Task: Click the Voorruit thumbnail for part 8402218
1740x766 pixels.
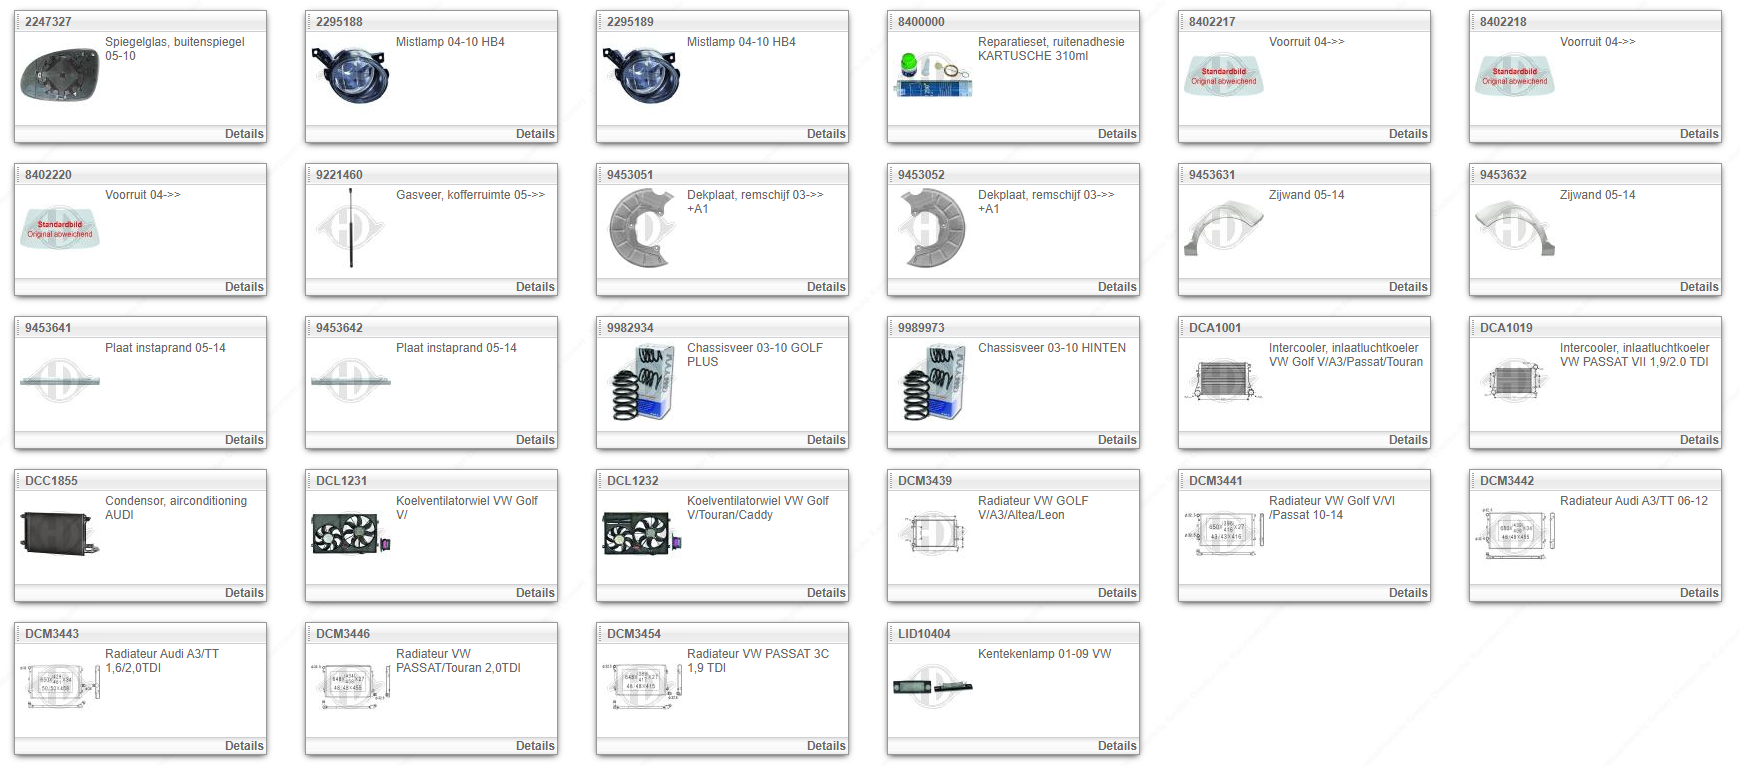Action: point(1514,76)
